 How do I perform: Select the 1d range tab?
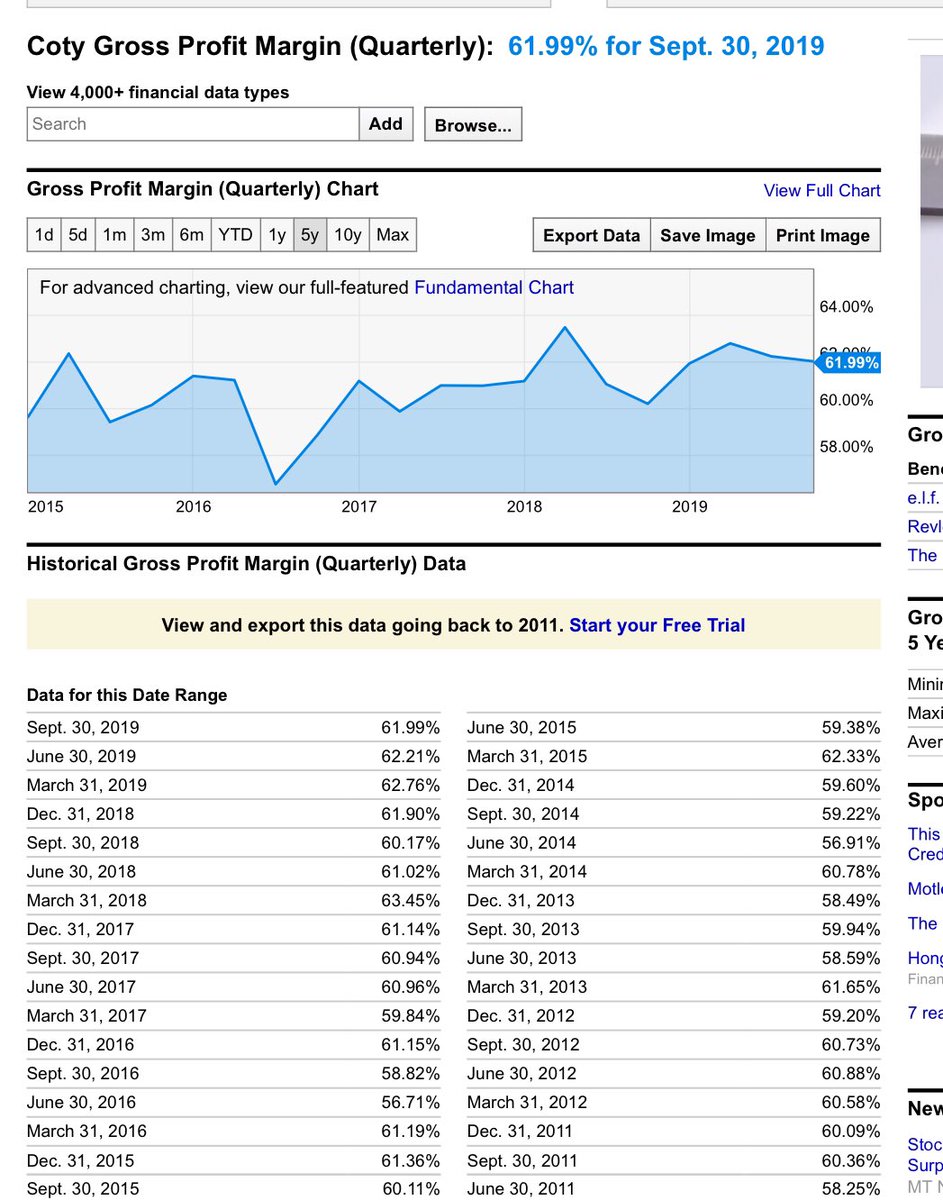point(44,235)
